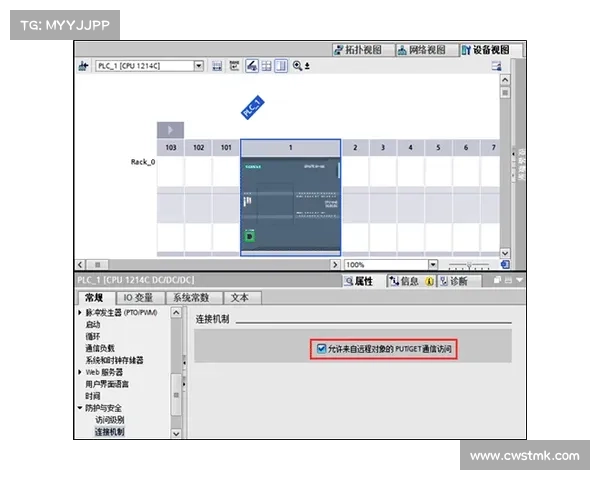The width and height of the screenshot is (600, 480).
Task: Select the IO 变量 tab
Action: pyautogui.click(x=139, y=297)
